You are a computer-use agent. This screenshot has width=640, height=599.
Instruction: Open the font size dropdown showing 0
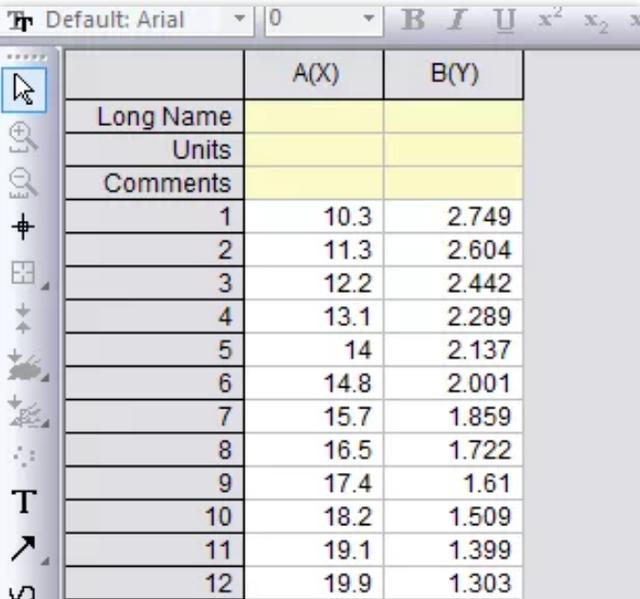[369, 18]
